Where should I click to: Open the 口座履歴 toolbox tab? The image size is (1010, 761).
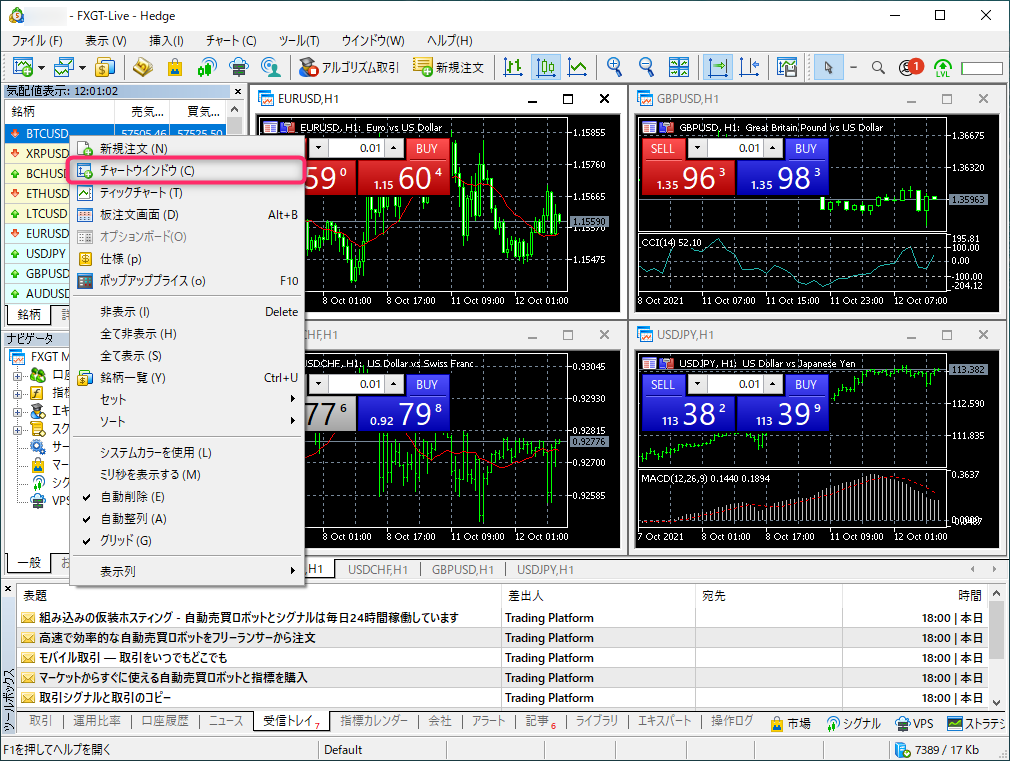pos(165,721)
